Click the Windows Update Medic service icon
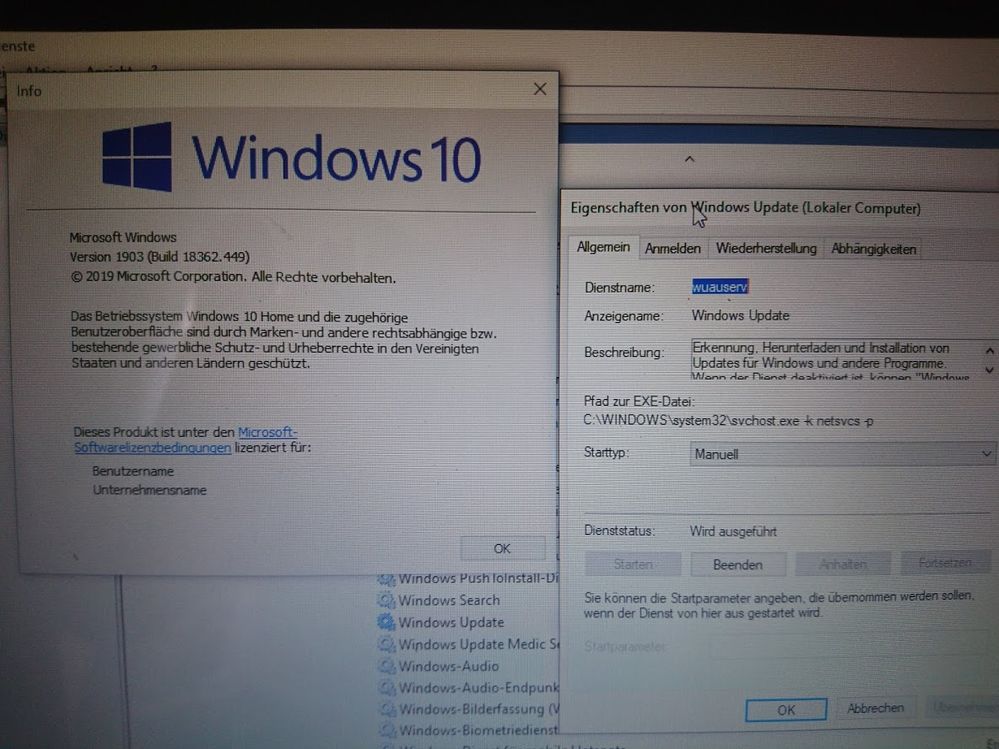The image size is (999, 749). [386, 644]
